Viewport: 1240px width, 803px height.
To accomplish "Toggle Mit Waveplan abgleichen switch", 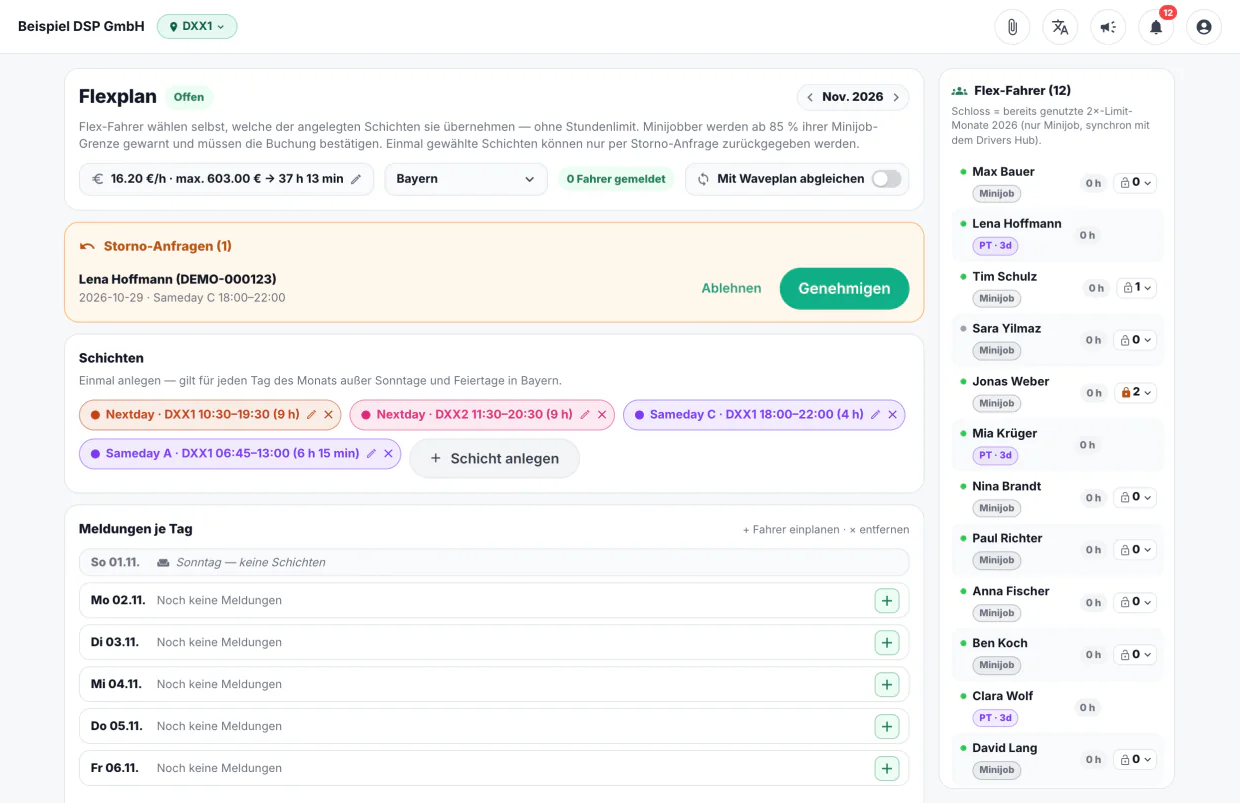I will pos(886,179).
